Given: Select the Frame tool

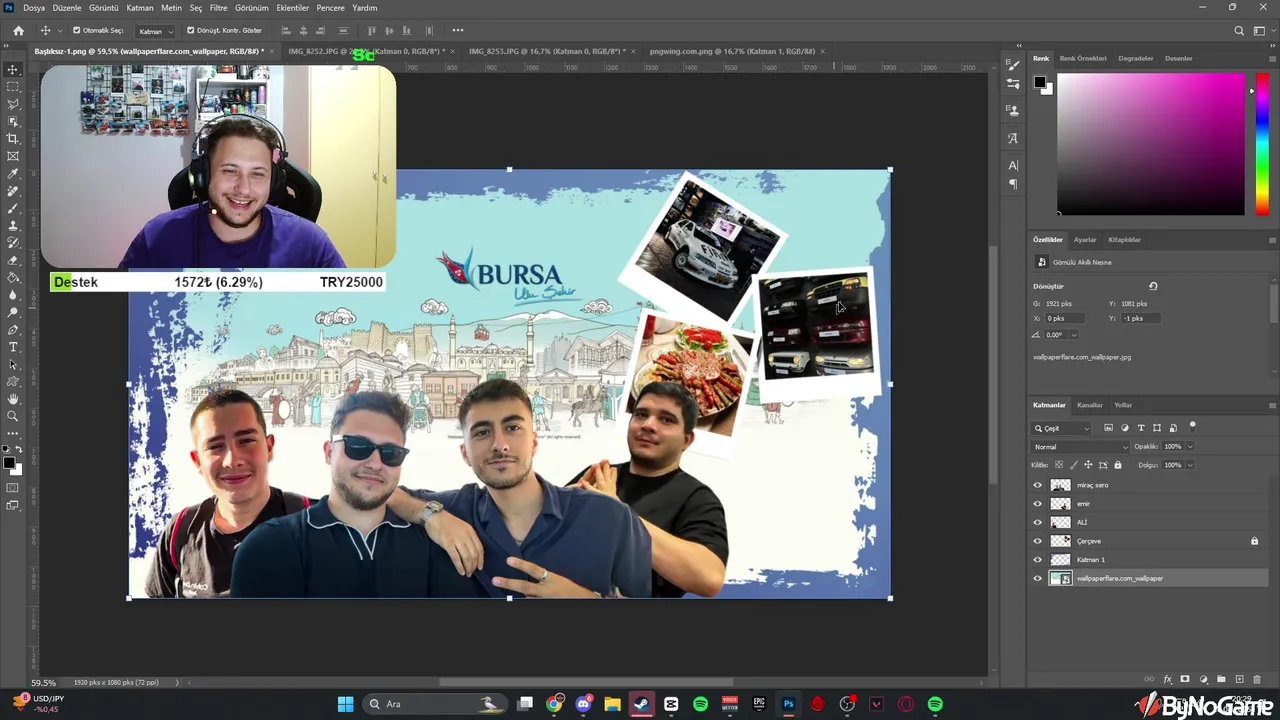Looking at the screenshot, I should tap(13, 156).
